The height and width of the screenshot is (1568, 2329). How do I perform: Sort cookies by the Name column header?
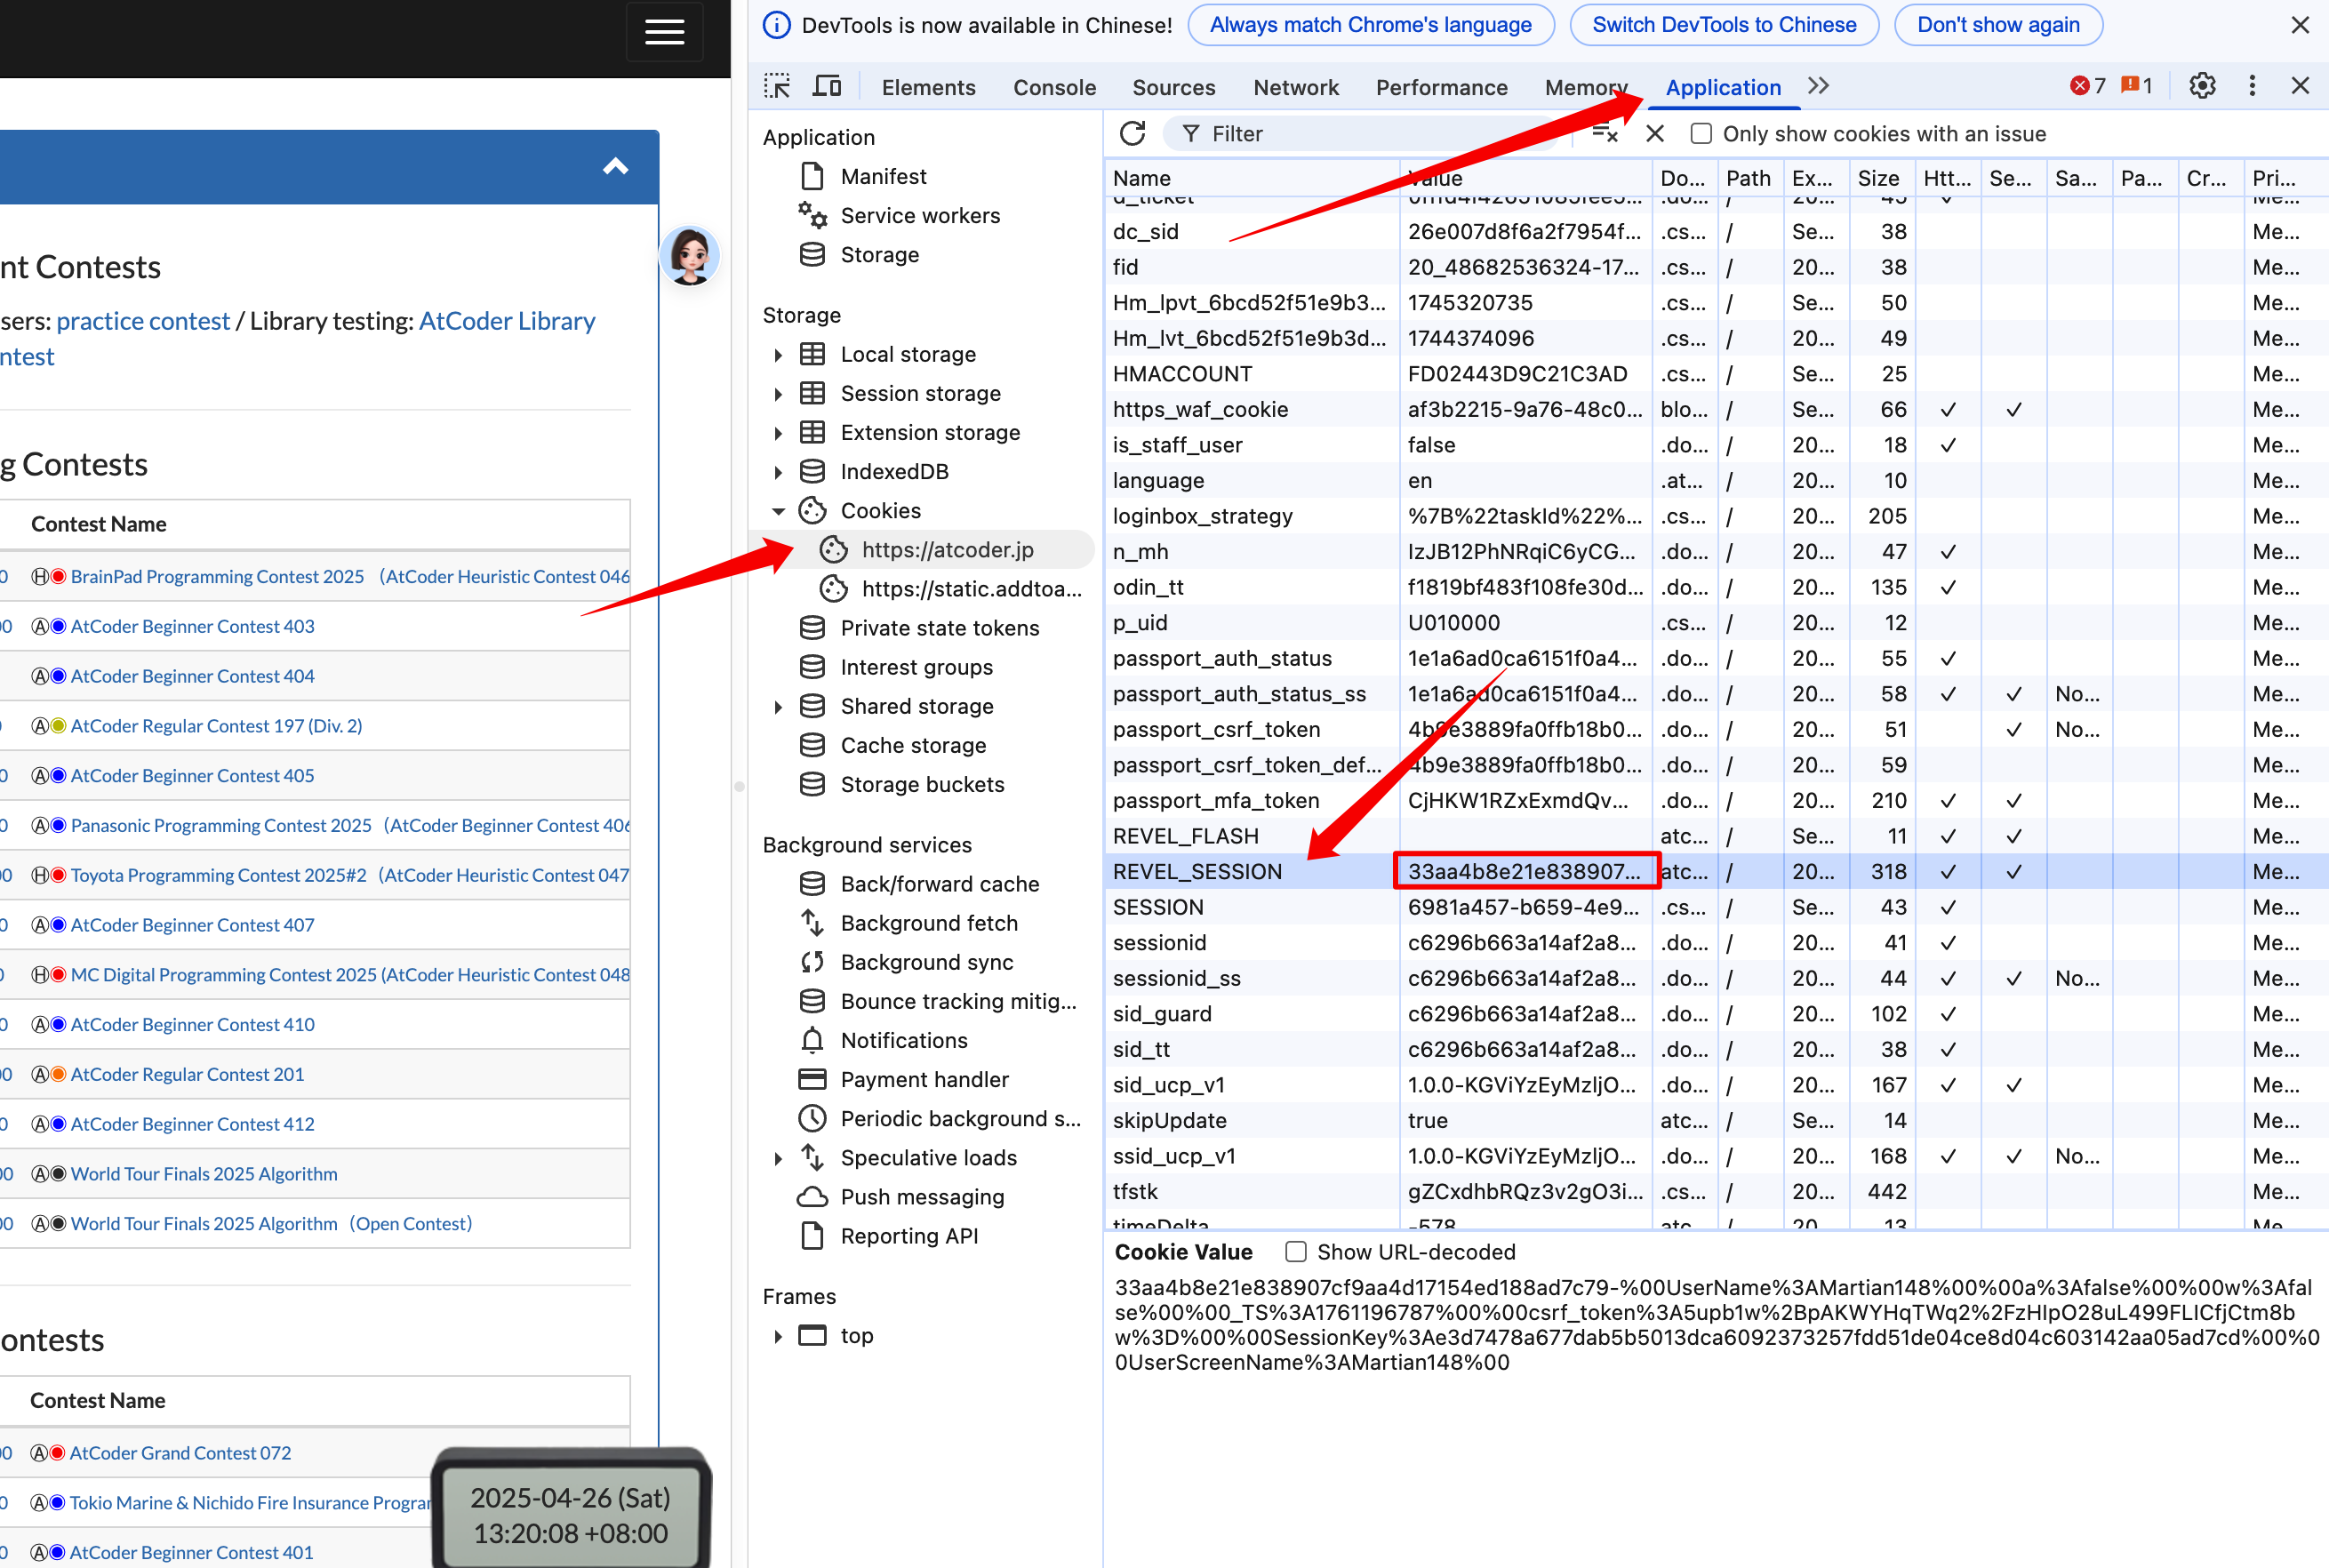point(1251,178)
